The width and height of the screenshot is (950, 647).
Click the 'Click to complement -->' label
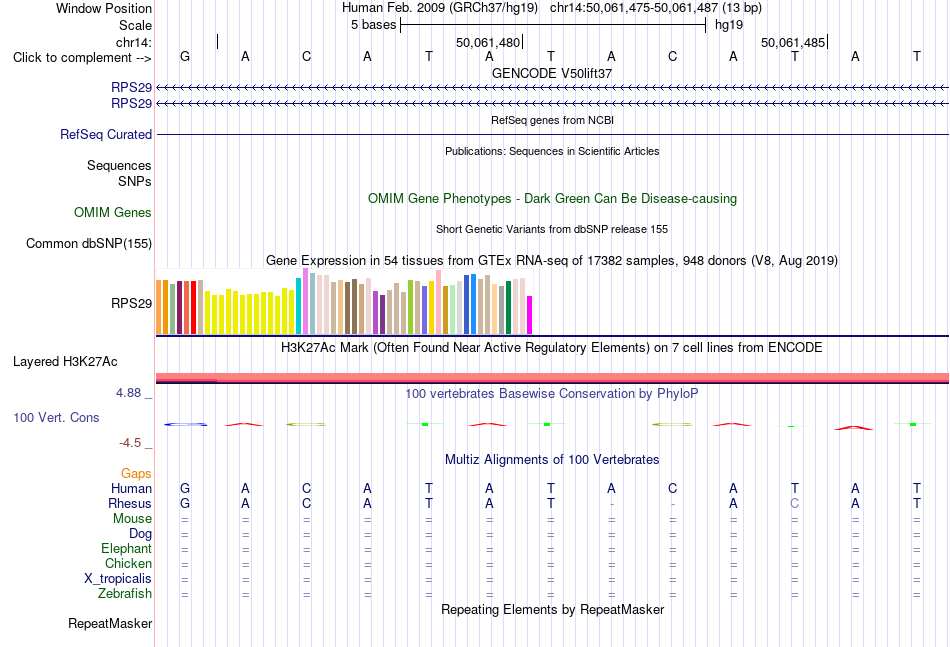click(x=82, y=58)
